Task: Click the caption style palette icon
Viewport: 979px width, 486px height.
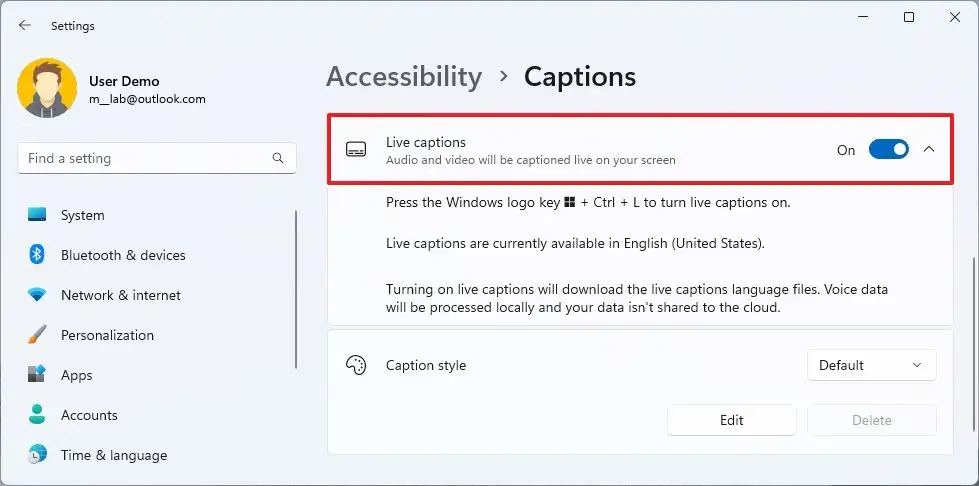Action: point(356,365)
